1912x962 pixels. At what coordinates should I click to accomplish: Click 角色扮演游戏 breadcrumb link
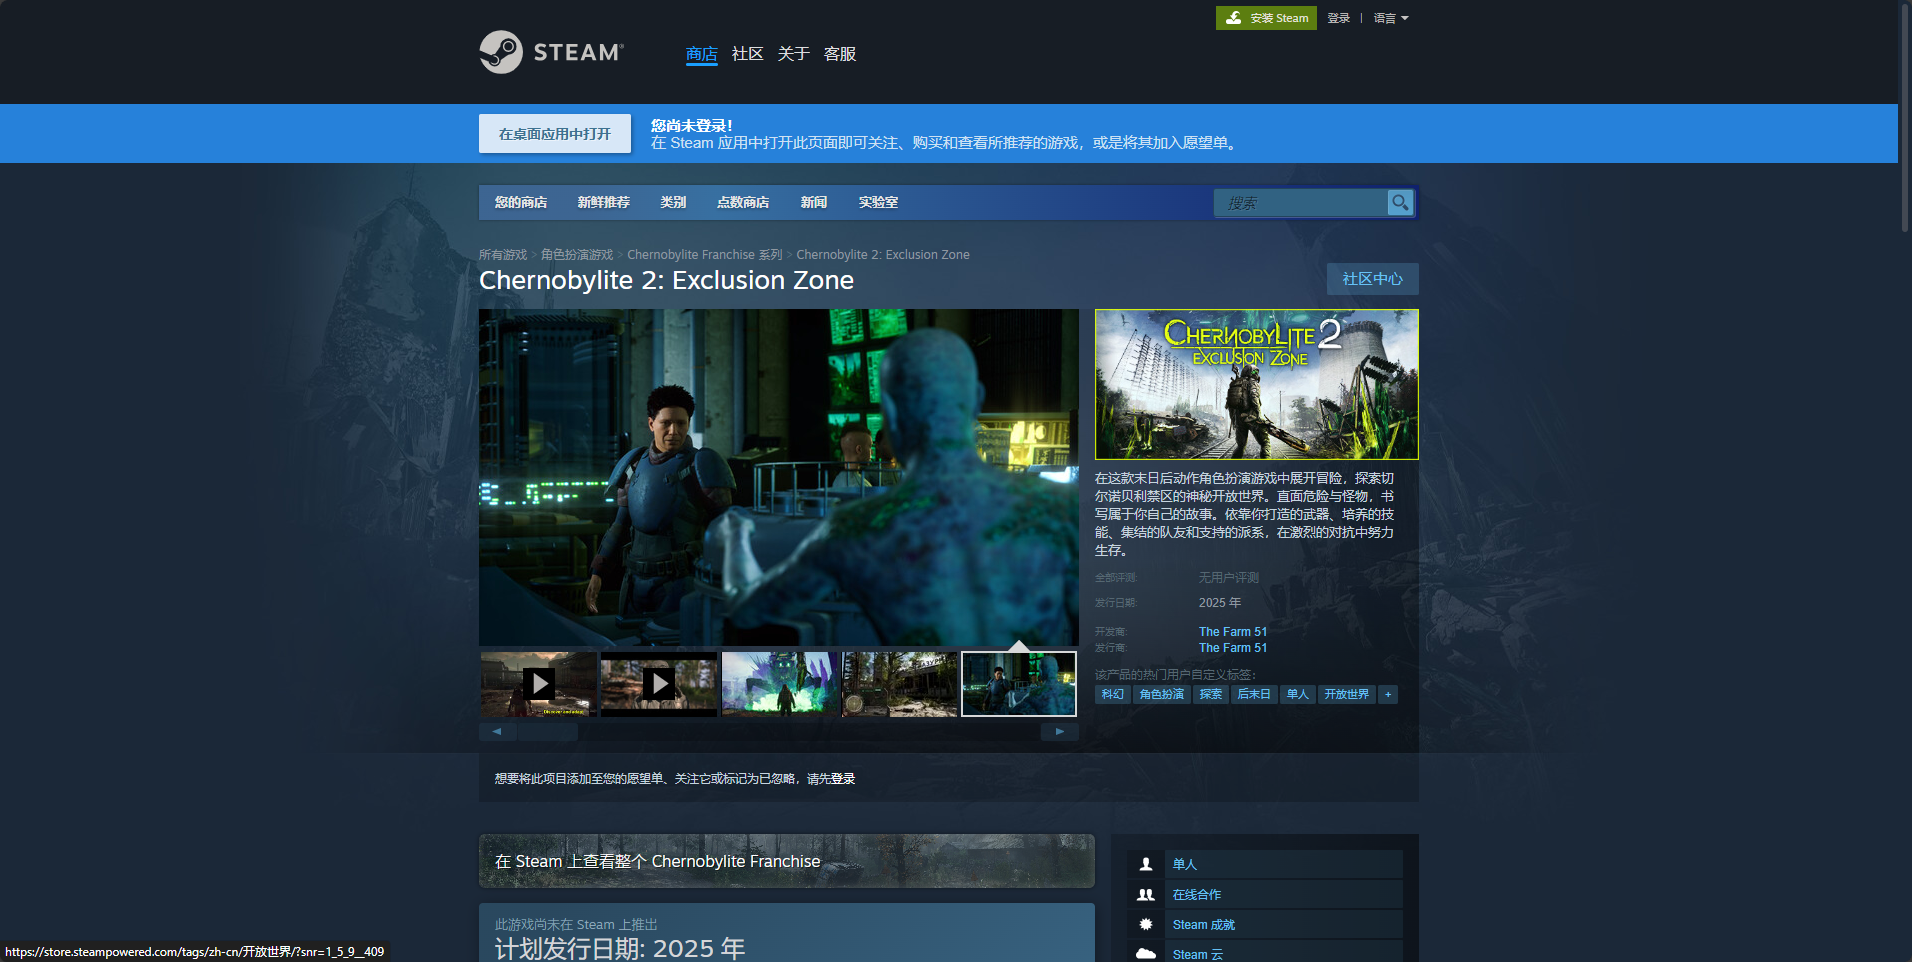coord(577,255)
